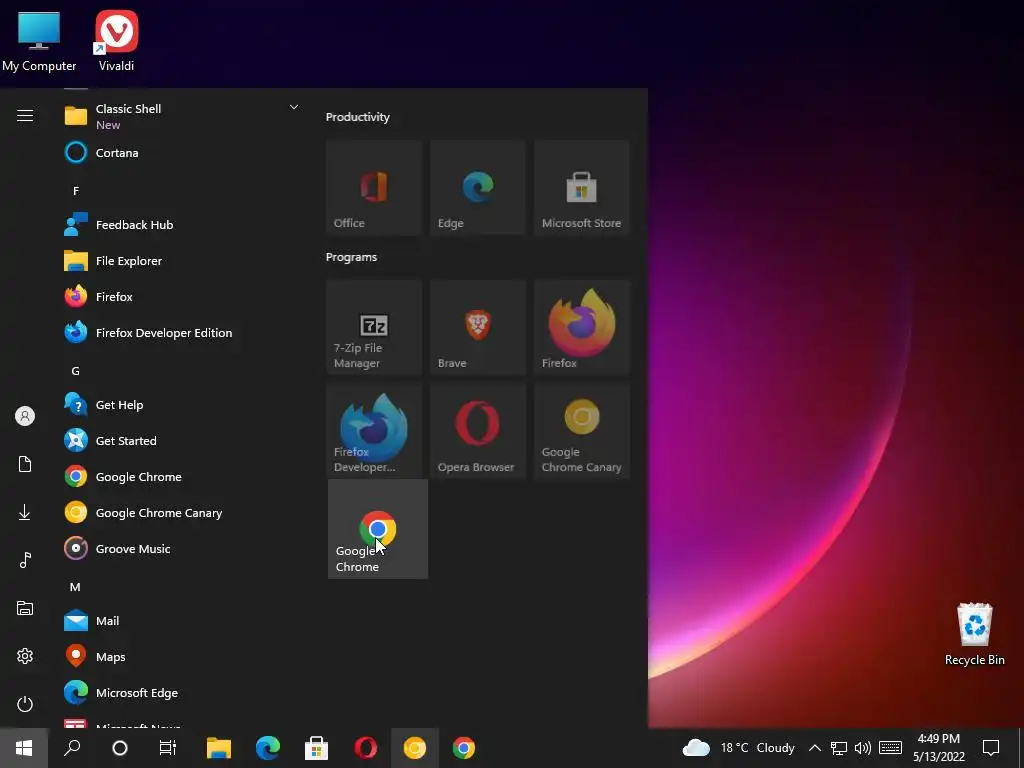Screen dimensions: 1024x768
Task: Click the Power button in Start sidebar
Action: click(25, 704)
